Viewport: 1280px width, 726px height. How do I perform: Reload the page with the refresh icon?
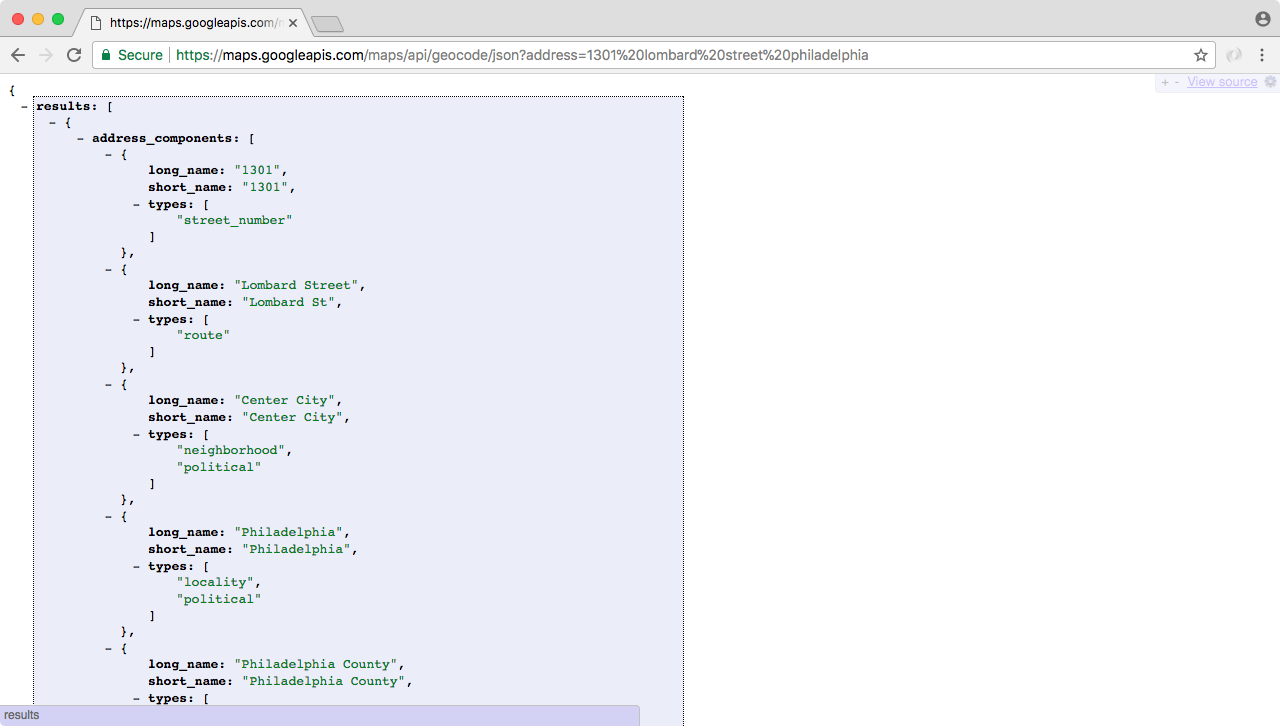tap(74, 55)
